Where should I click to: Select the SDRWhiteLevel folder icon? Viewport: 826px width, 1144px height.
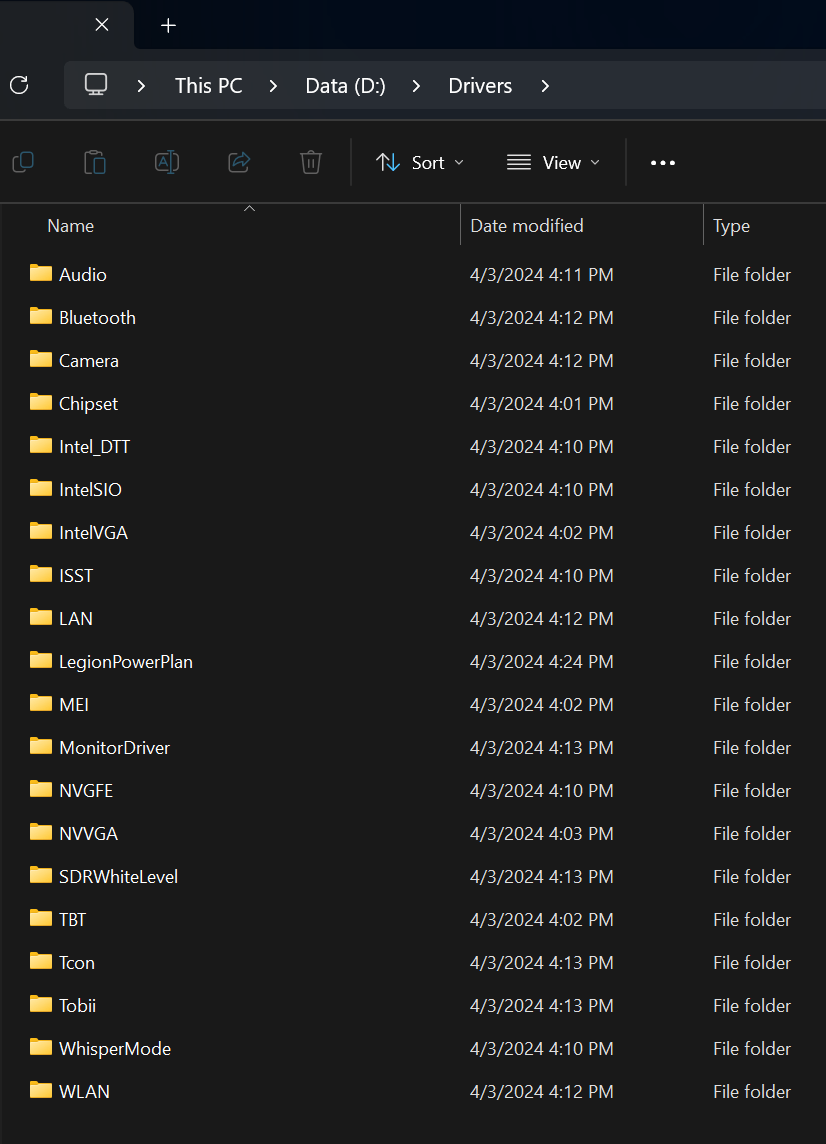click(41, 876)
